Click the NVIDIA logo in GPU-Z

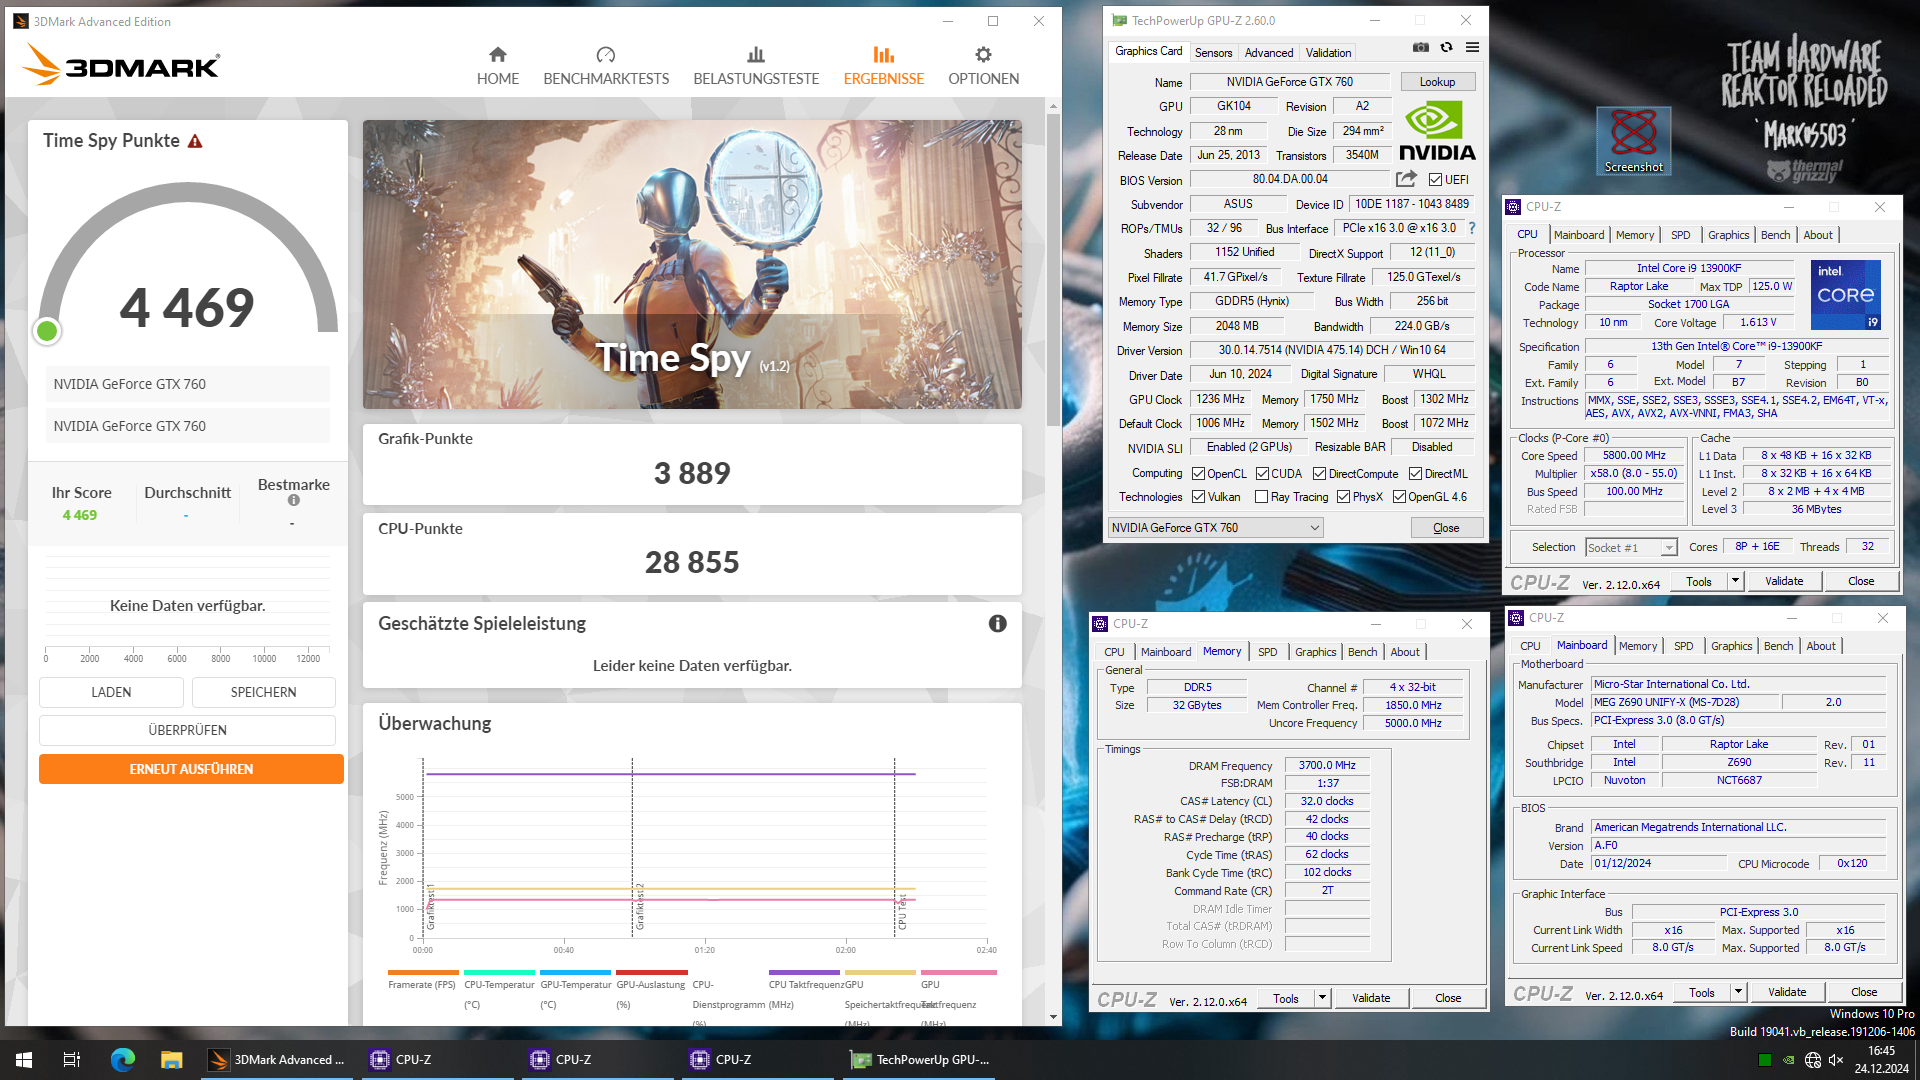tap(1437, 131)
